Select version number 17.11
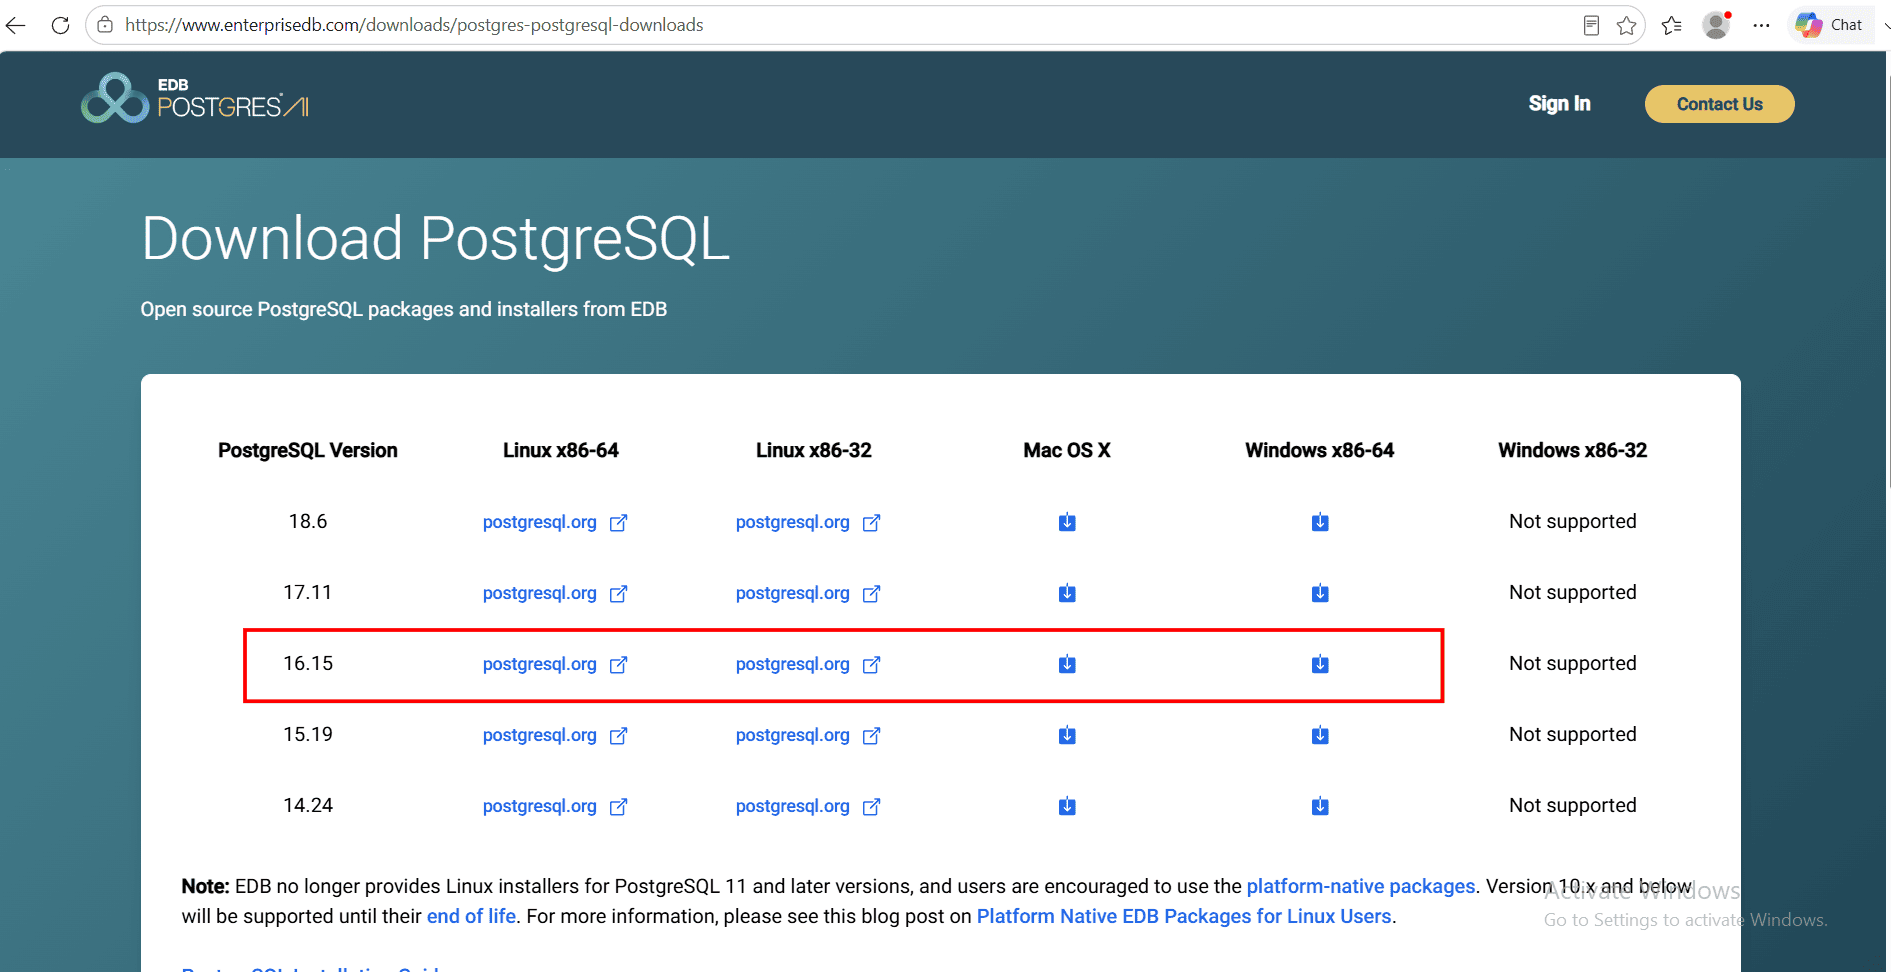 coord(308,592)
